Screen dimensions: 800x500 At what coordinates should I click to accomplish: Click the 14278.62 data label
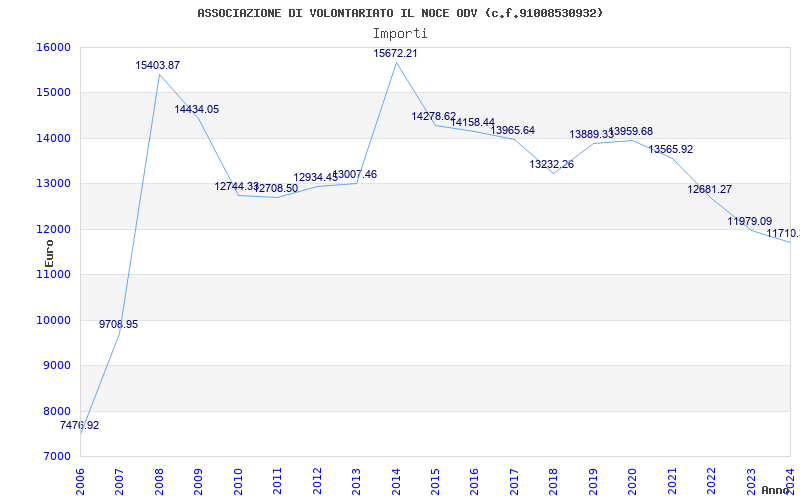pos(433,116)
